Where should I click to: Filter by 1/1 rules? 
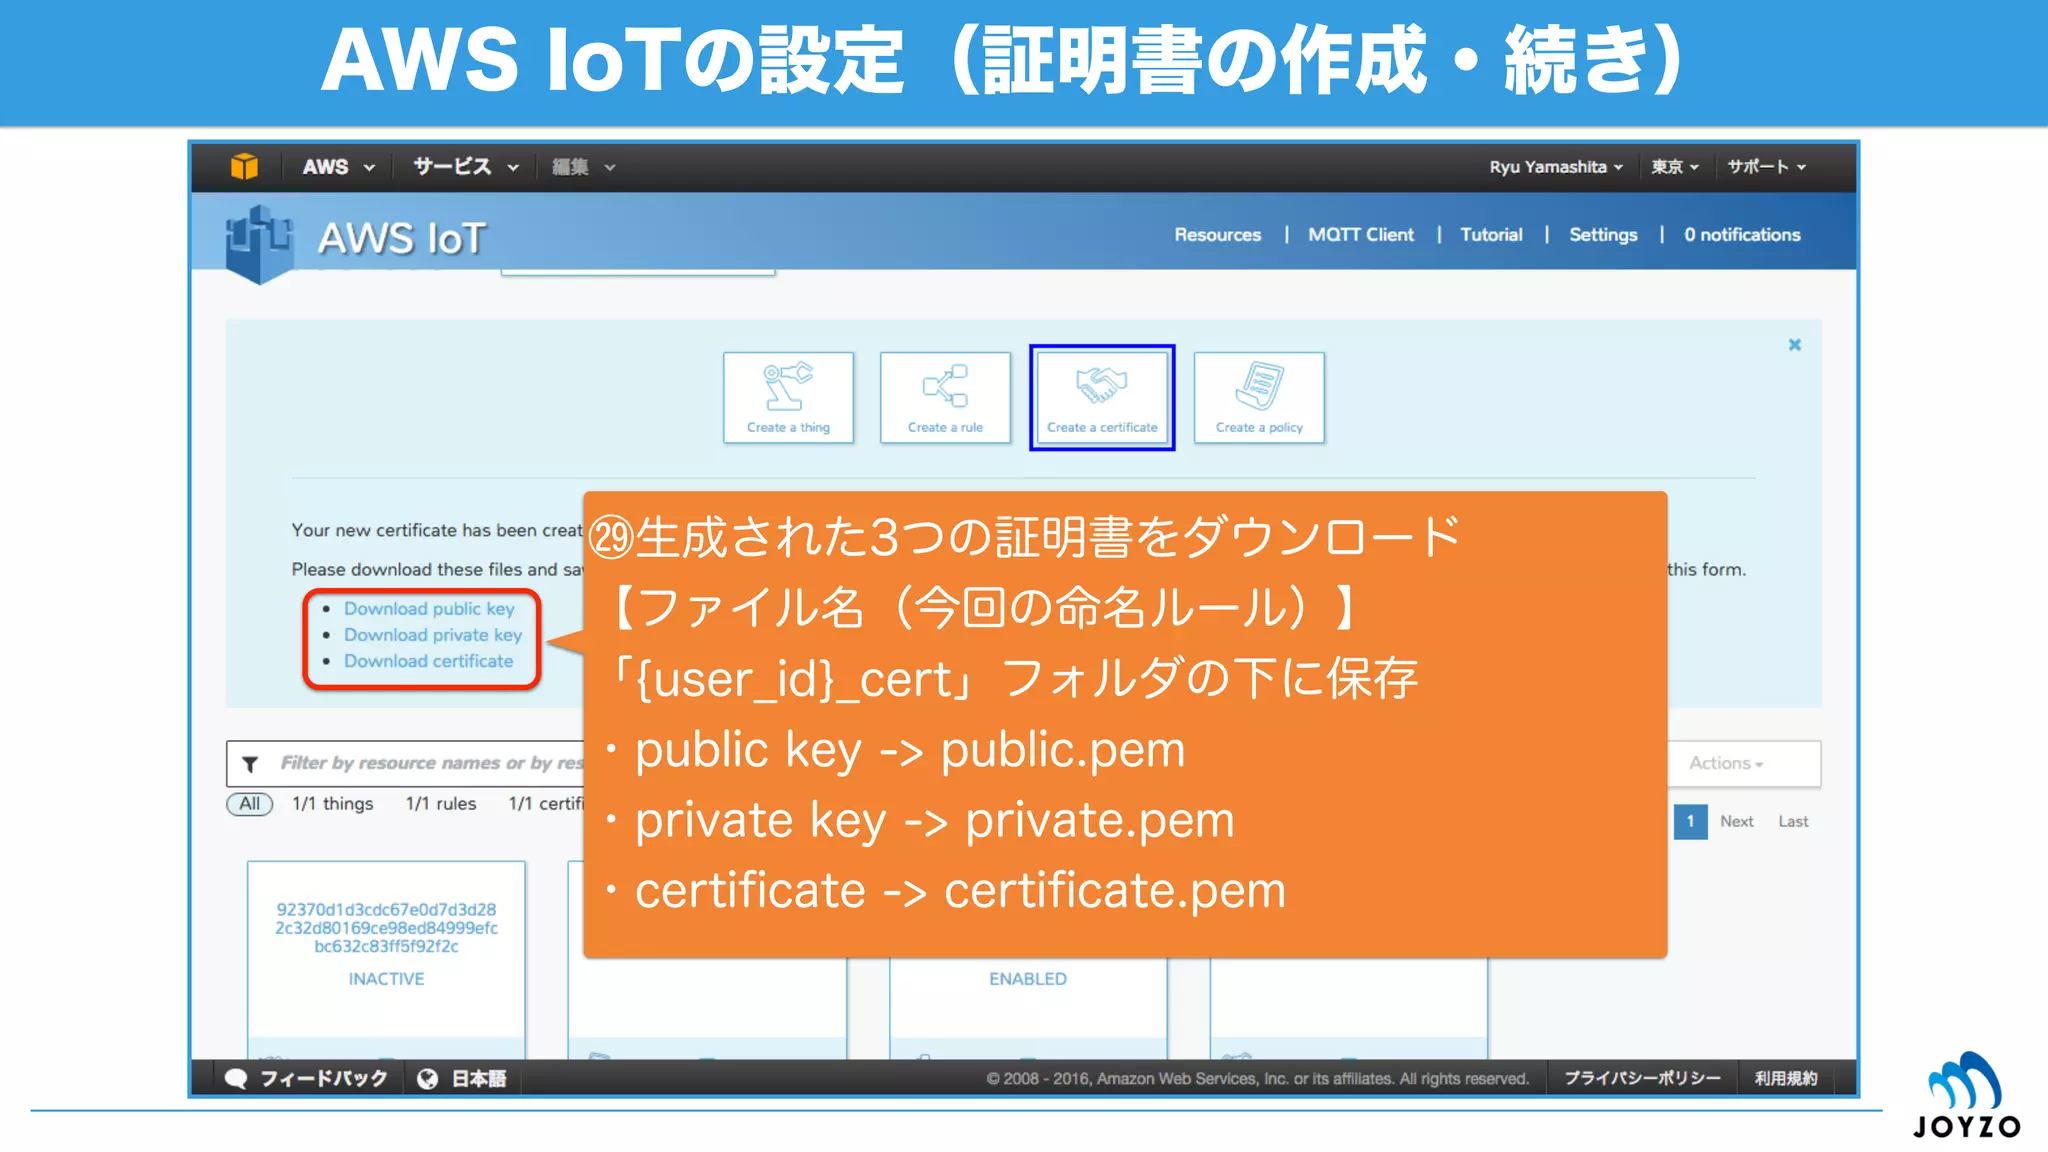pyautogui.click(x=441, y=803)
